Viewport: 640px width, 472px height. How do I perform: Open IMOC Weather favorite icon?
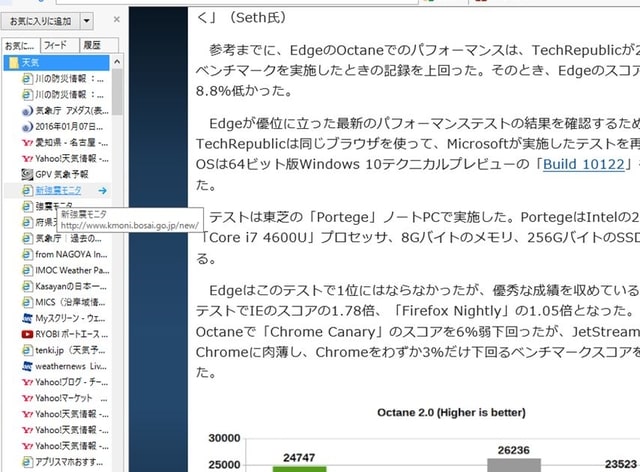coord(27,270)
